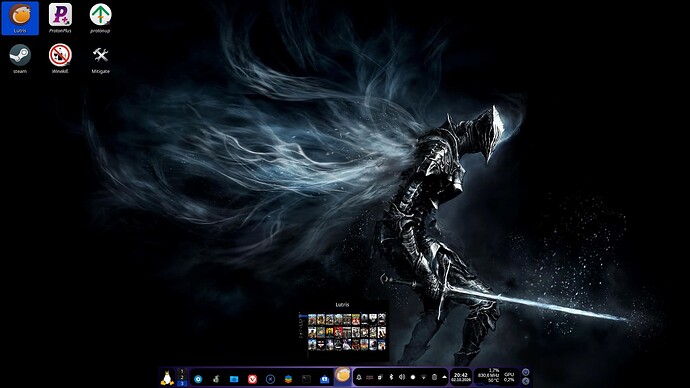Open the clock showing 20:42
The height and width of the screenshot is (388, 690).
pos(461,377)
